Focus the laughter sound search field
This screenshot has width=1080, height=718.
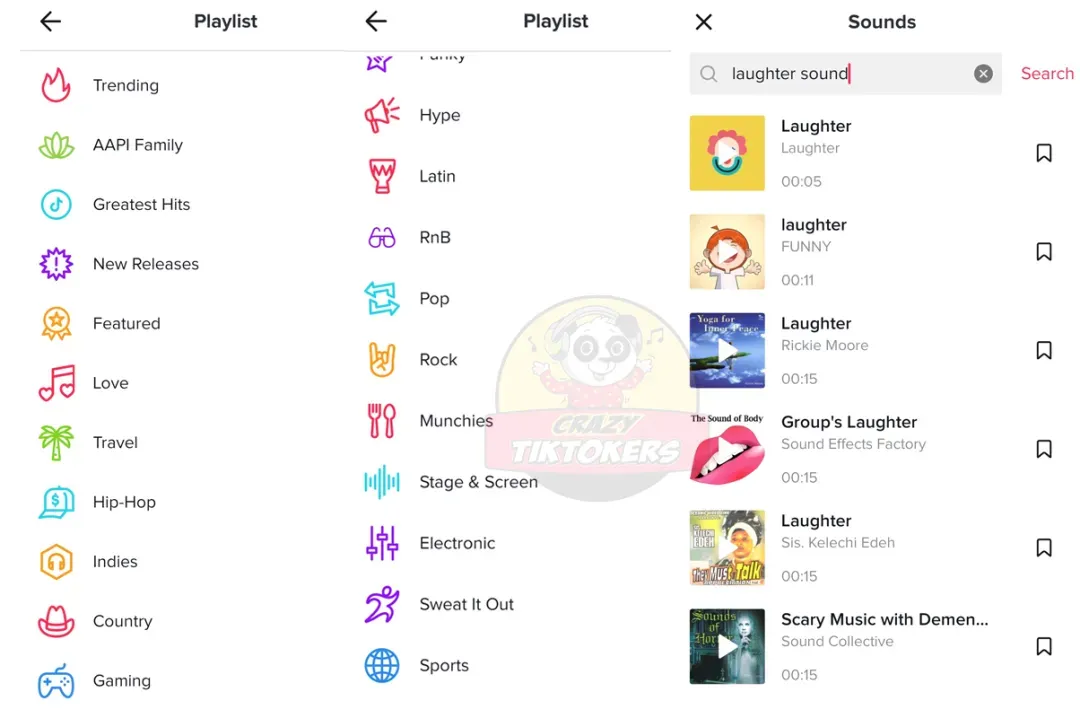pyautogui.click(x=845, y=74)
